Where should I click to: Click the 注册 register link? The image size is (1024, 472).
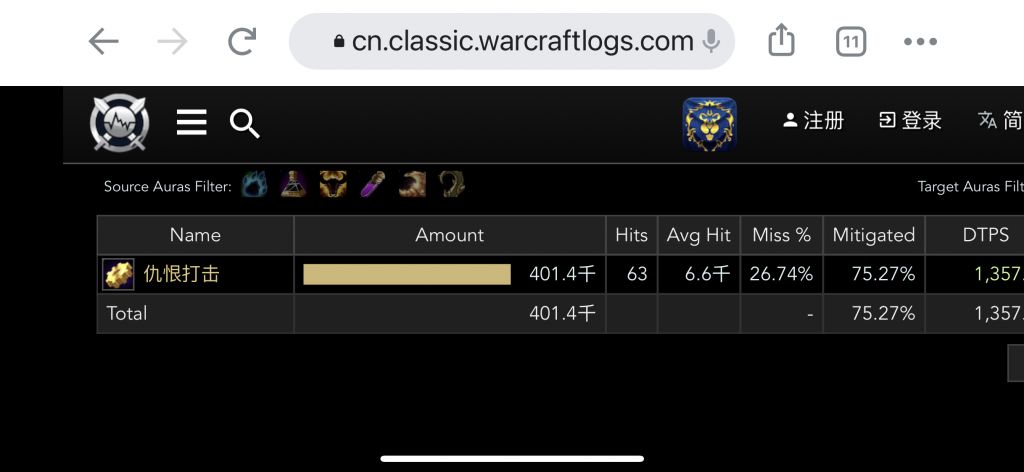814,121
